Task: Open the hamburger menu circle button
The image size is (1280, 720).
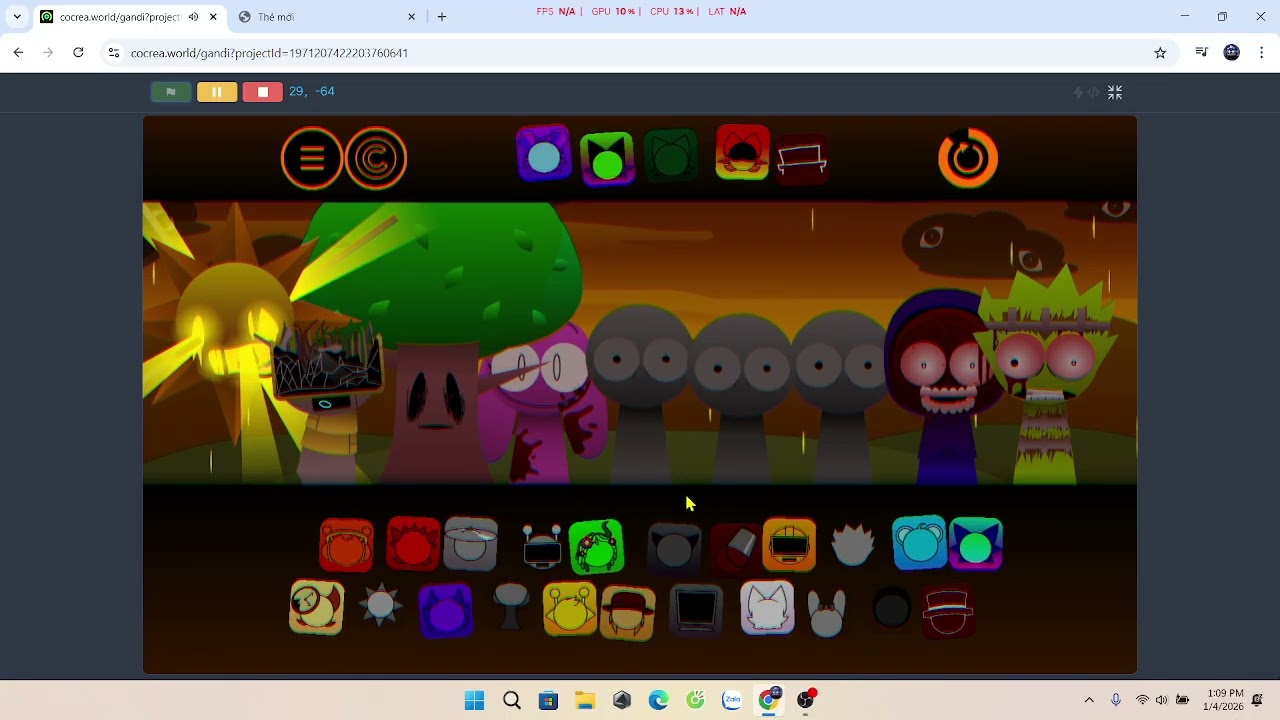Action: pyautogui.click(x=312, y=158)
